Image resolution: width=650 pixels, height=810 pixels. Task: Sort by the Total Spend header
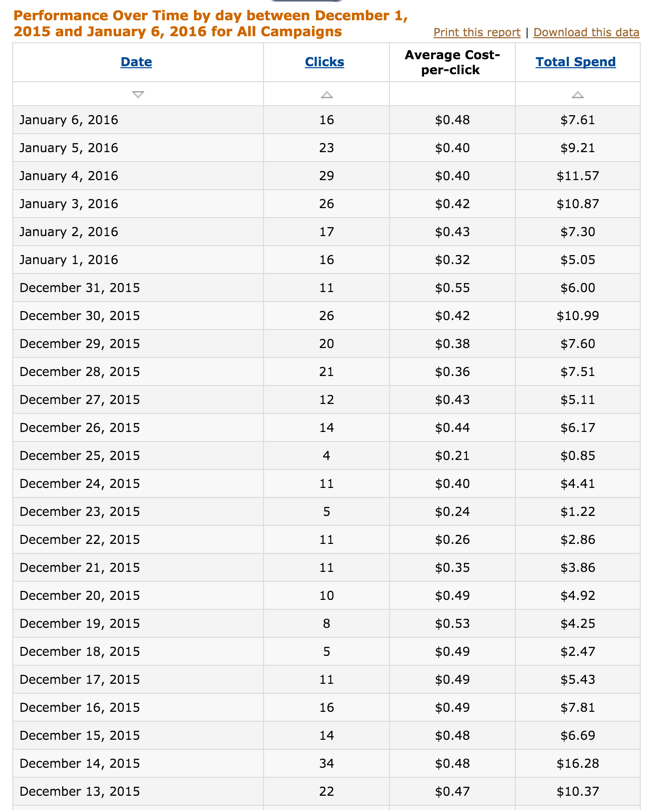click(575, 62)
